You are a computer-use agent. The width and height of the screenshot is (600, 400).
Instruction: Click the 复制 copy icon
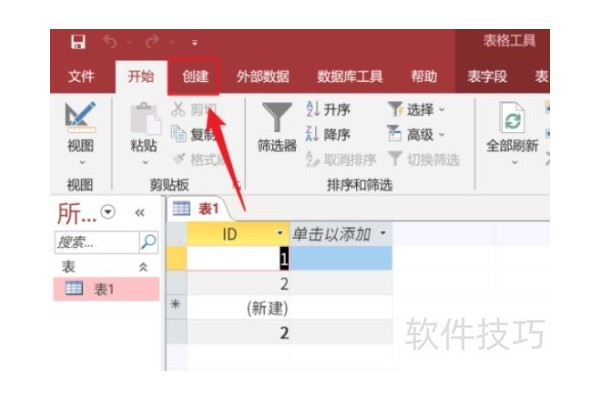click(178, 134)
